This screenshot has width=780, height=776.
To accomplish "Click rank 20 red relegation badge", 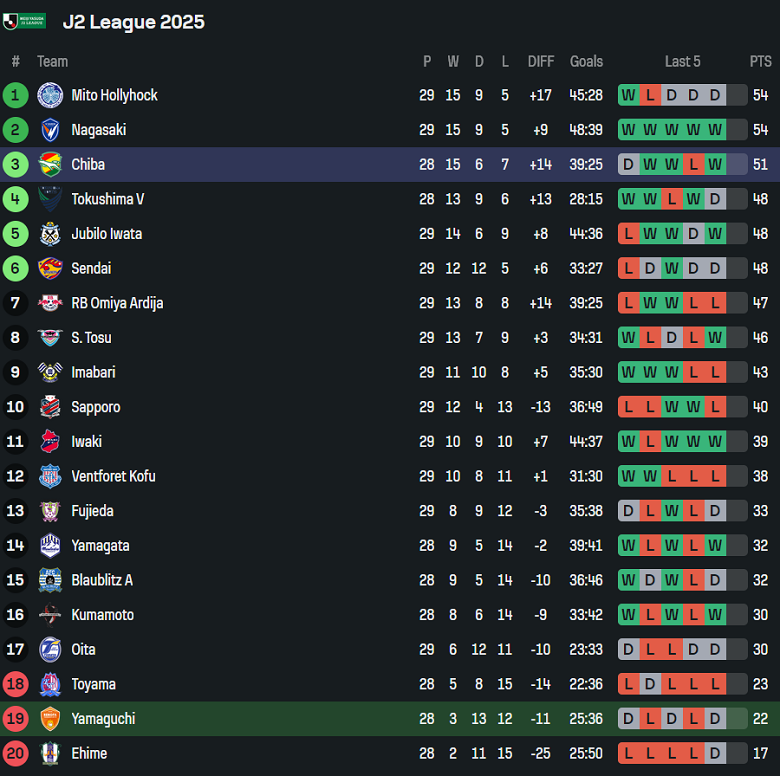I will tap(15, 753).
